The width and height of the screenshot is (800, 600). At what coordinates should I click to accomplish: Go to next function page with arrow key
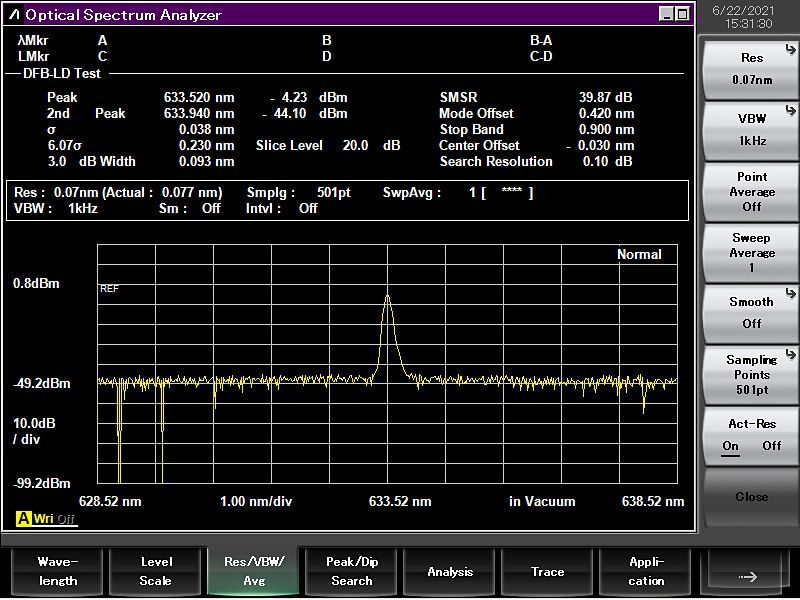(x=746, y=574)
